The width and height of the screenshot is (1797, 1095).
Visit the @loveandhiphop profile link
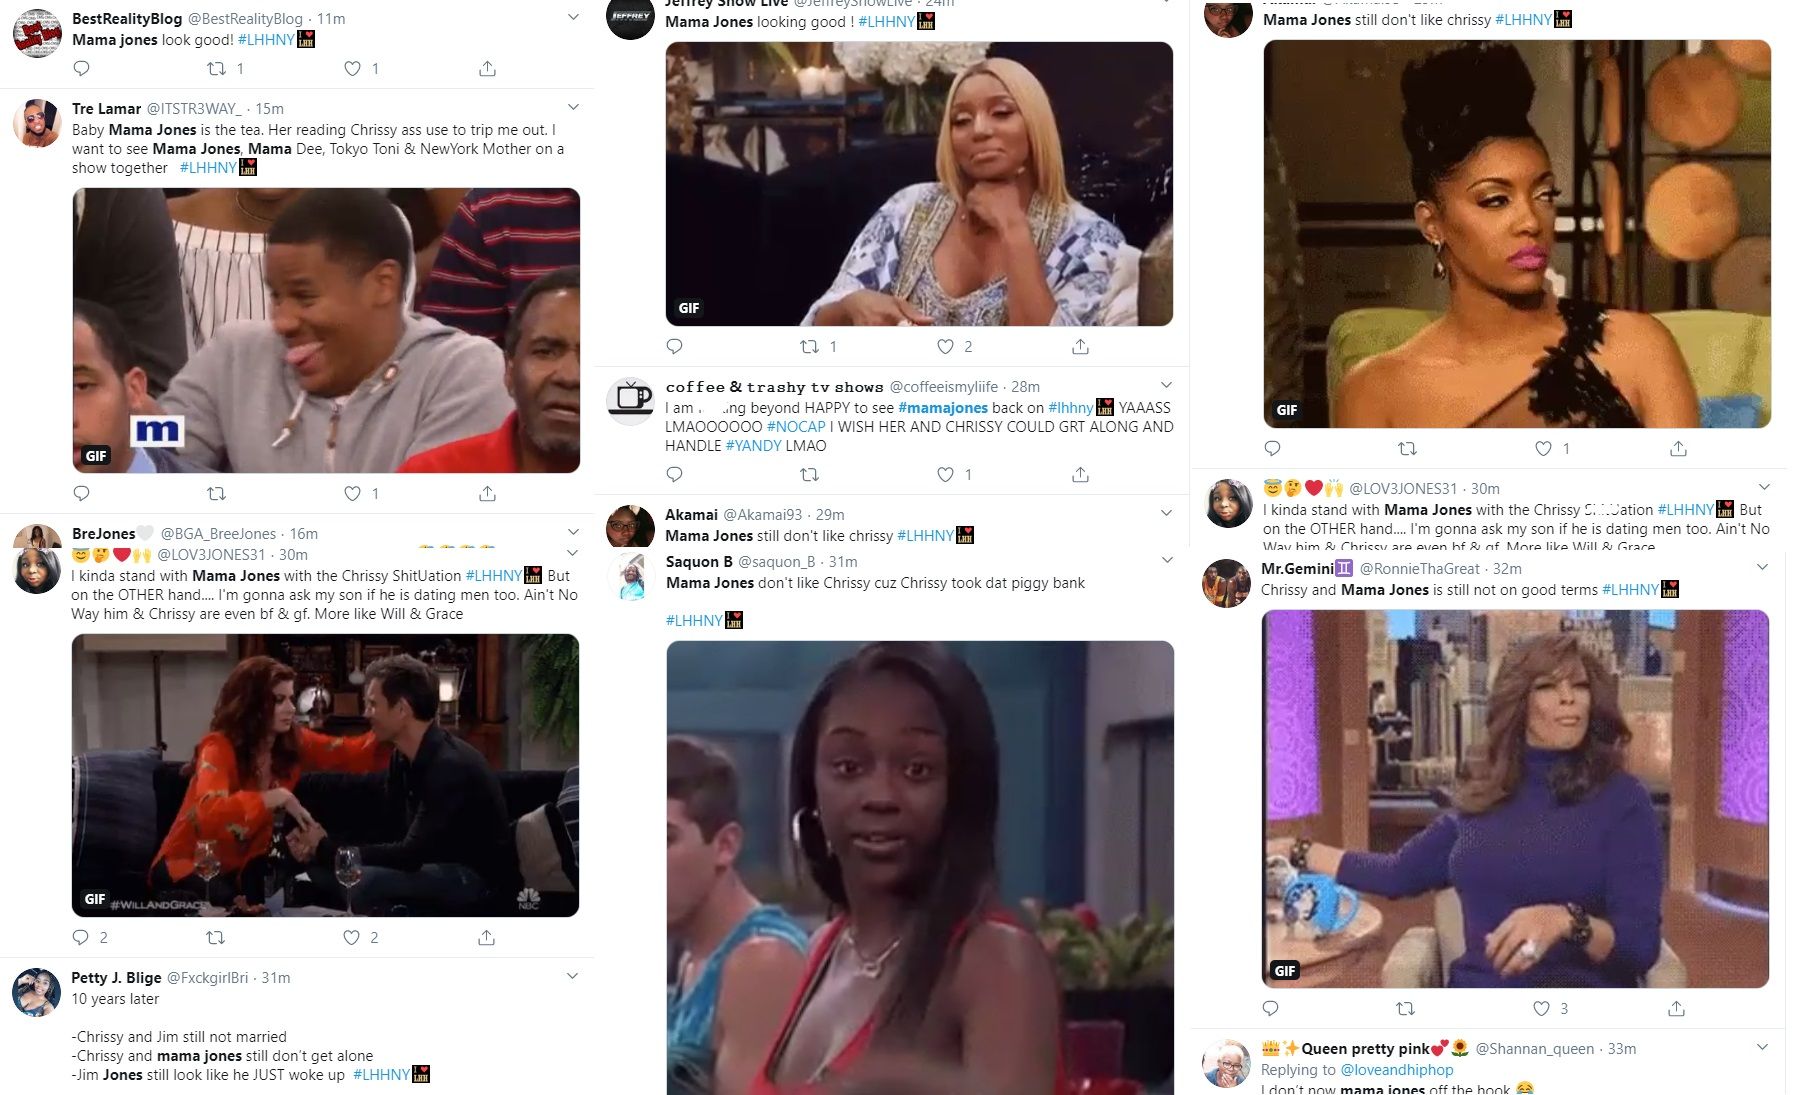tap(1397, 1070)
